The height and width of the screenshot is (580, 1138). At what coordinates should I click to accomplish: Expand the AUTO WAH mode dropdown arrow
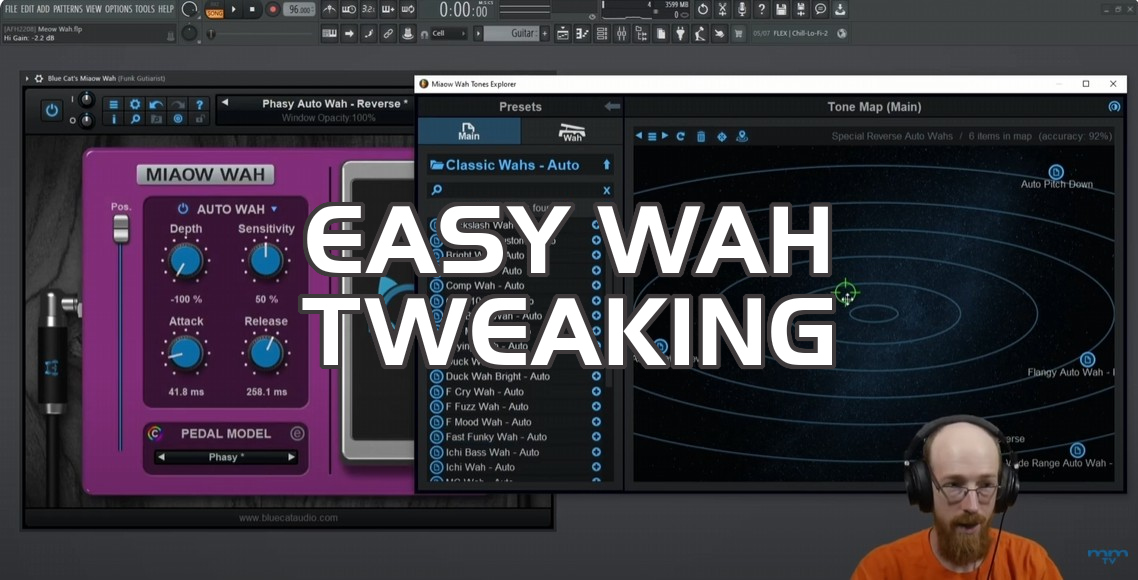click(274, 209)
